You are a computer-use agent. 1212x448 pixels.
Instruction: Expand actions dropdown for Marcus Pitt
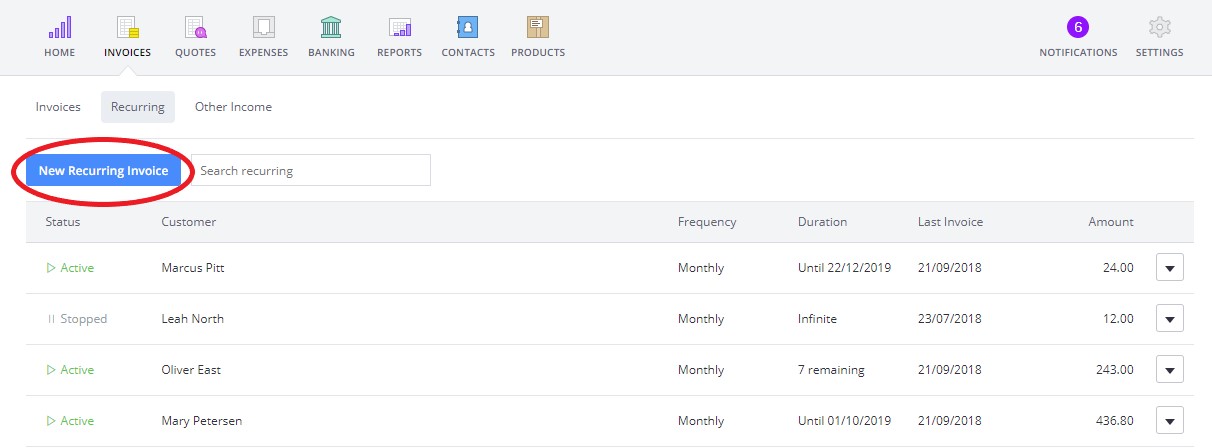(x=1170, y=268)
